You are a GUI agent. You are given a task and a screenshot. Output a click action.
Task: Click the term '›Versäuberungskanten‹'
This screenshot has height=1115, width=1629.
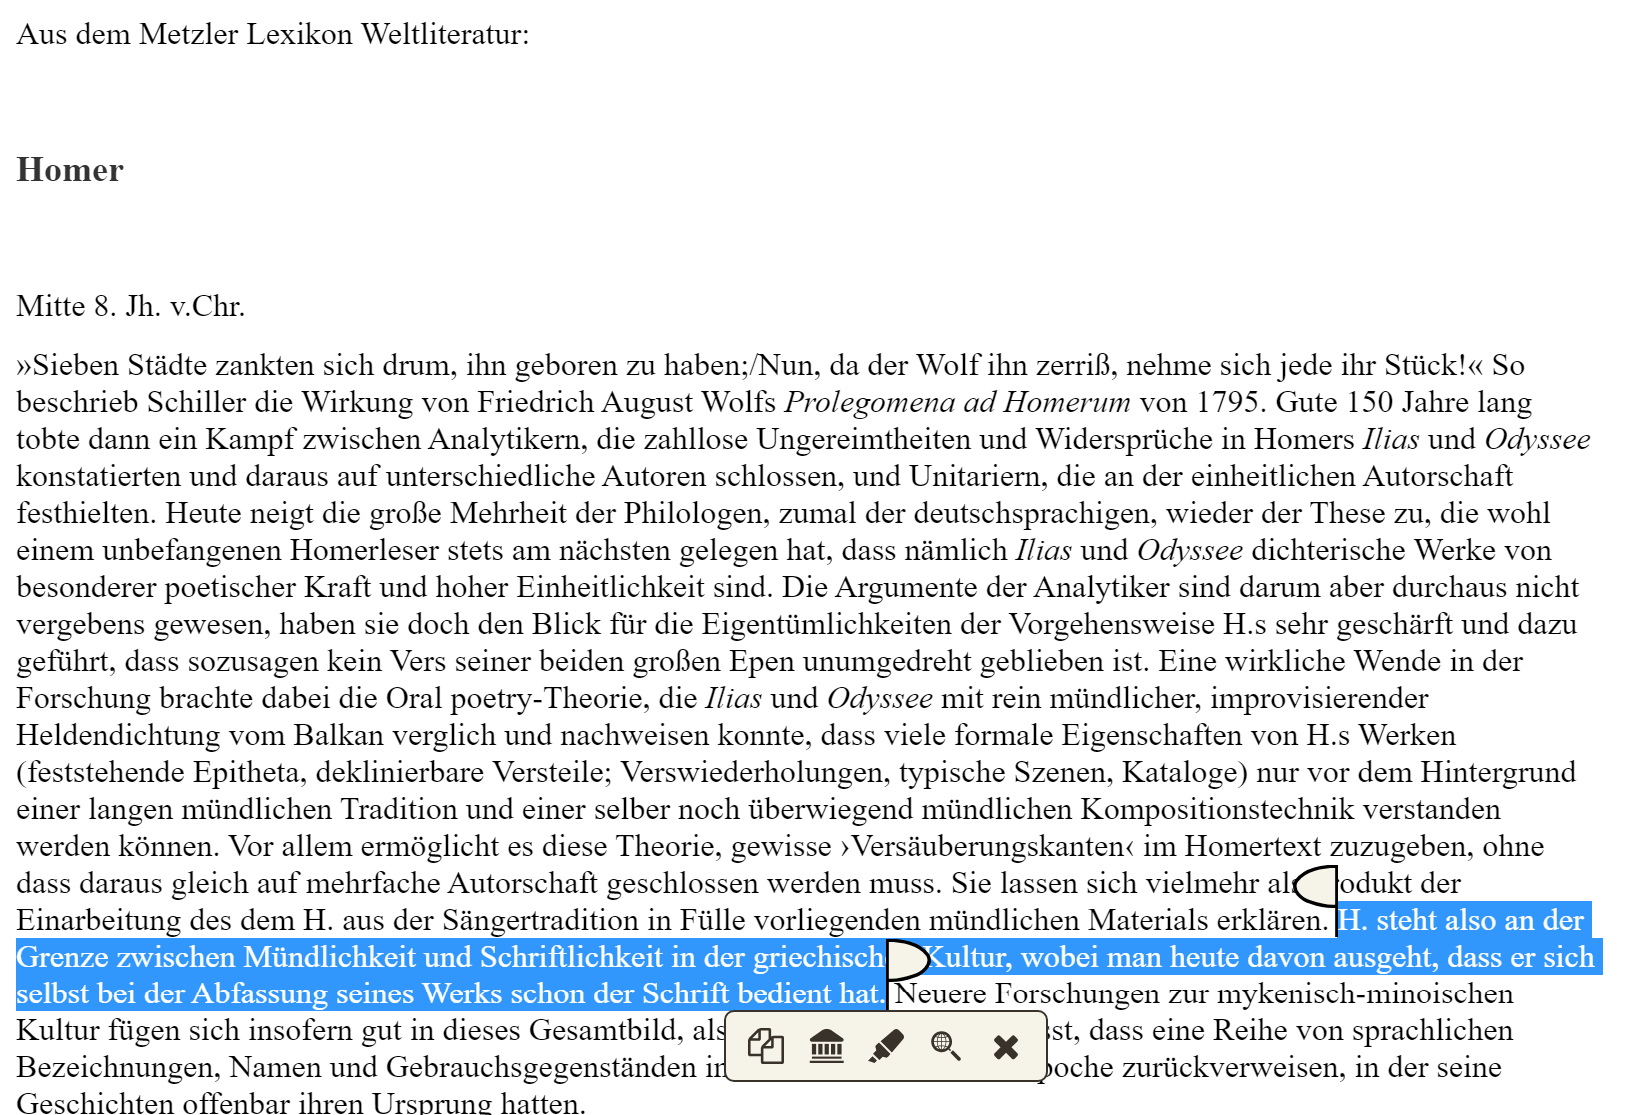click(x=987, y=846)
